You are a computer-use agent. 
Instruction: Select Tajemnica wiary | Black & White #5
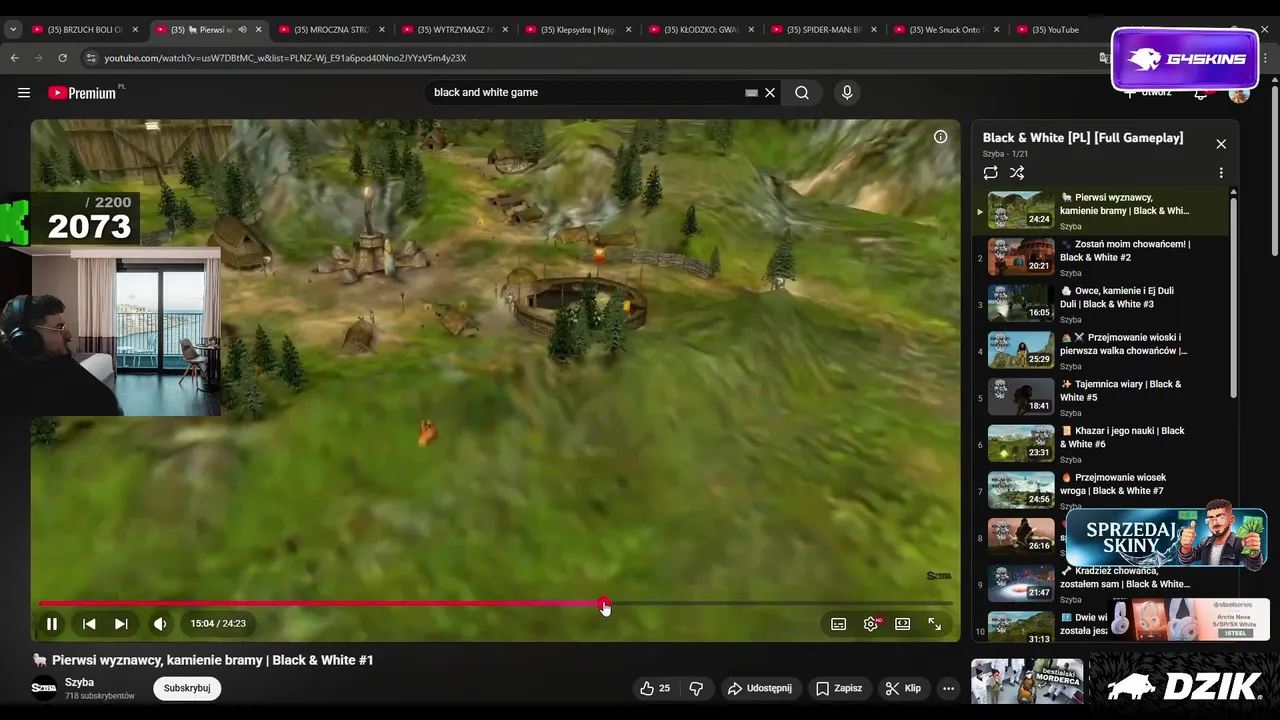(x=1100, y=397)
